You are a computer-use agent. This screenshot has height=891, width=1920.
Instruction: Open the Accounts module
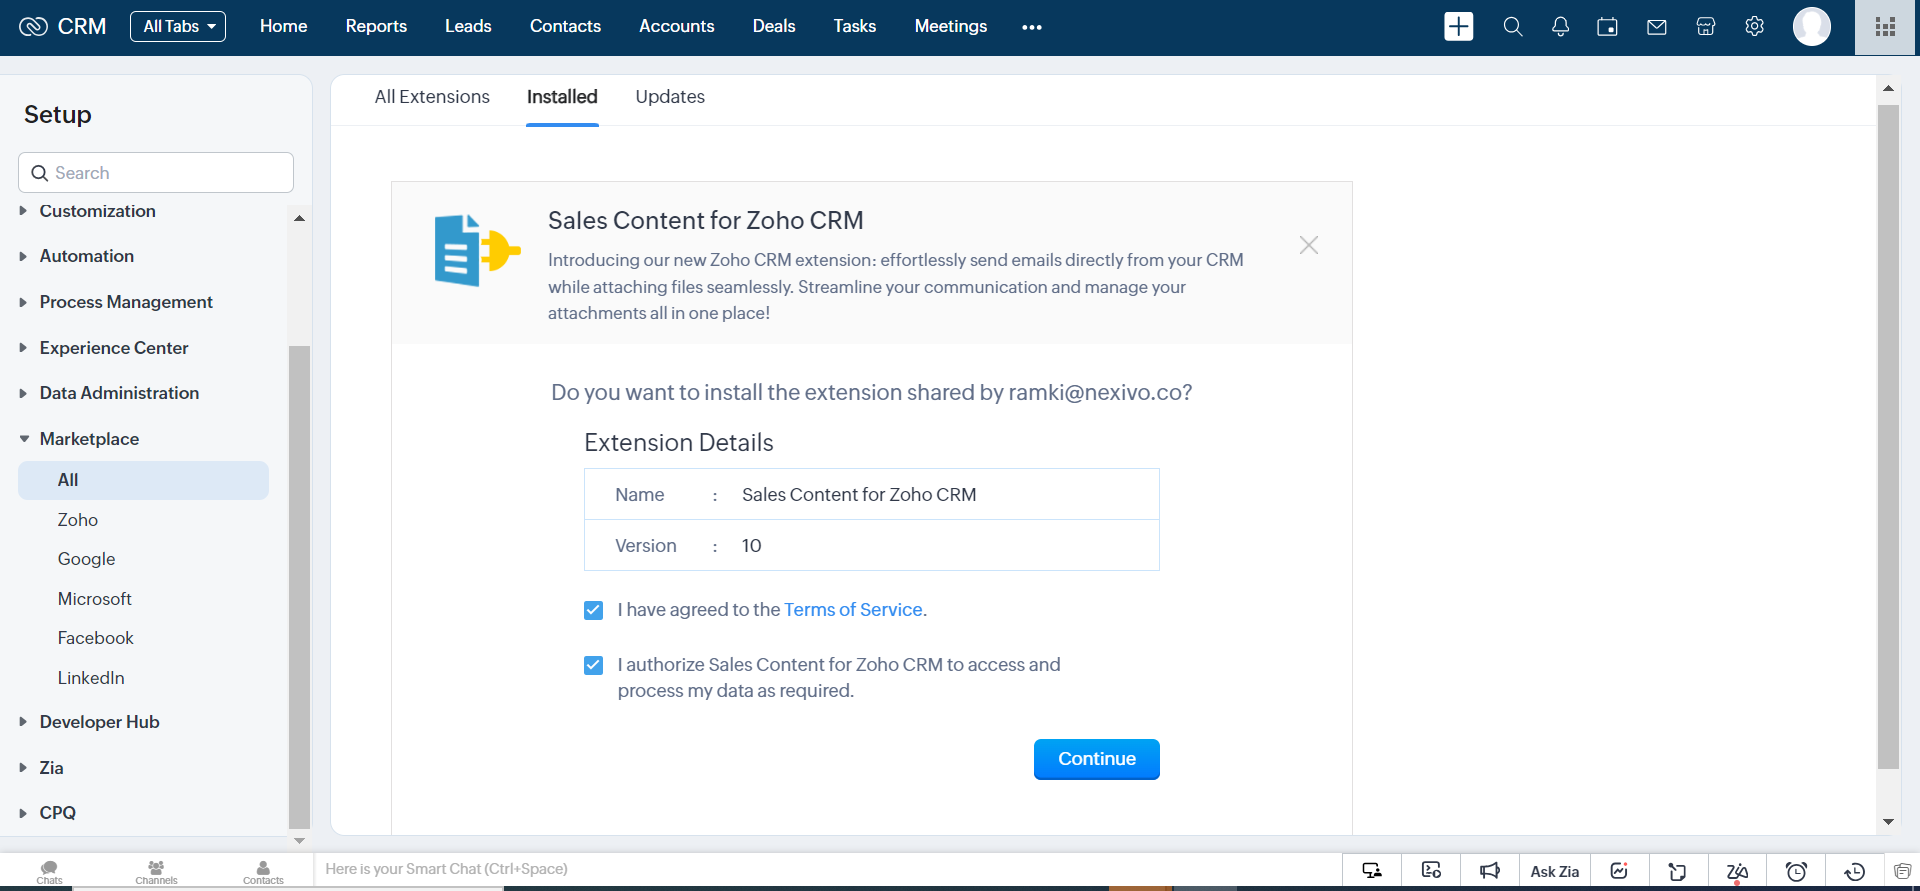(x=677, y=27)
